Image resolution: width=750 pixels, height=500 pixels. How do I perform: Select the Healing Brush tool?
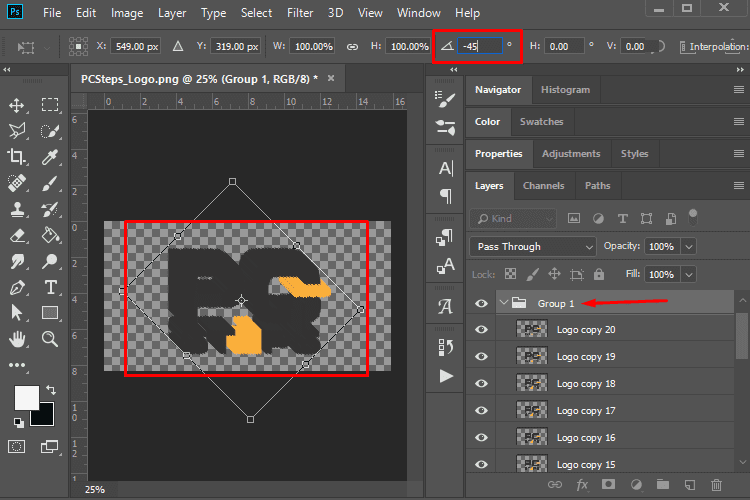point(17,183)
